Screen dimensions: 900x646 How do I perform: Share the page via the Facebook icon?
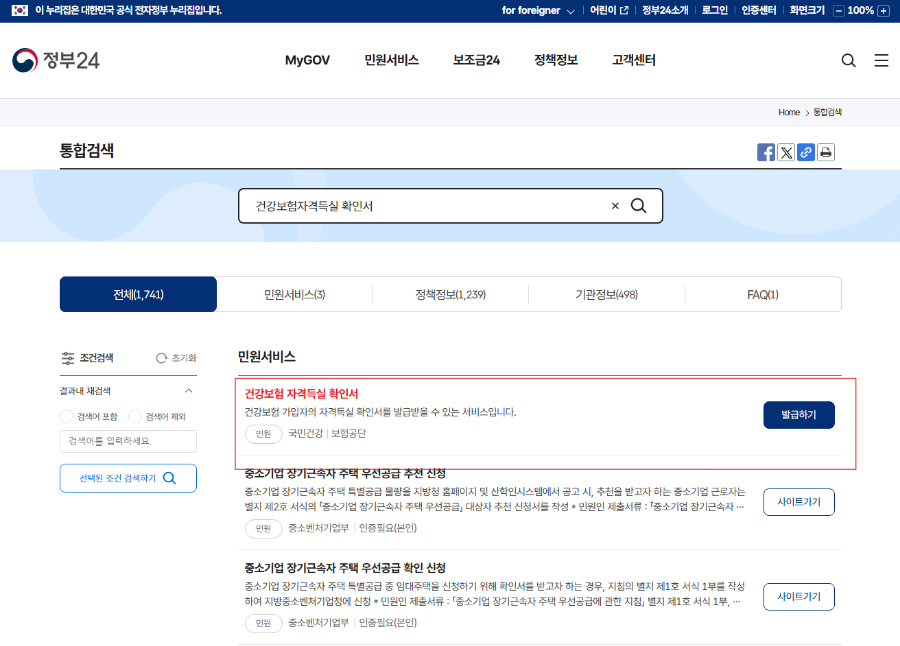tap(766, 152)
